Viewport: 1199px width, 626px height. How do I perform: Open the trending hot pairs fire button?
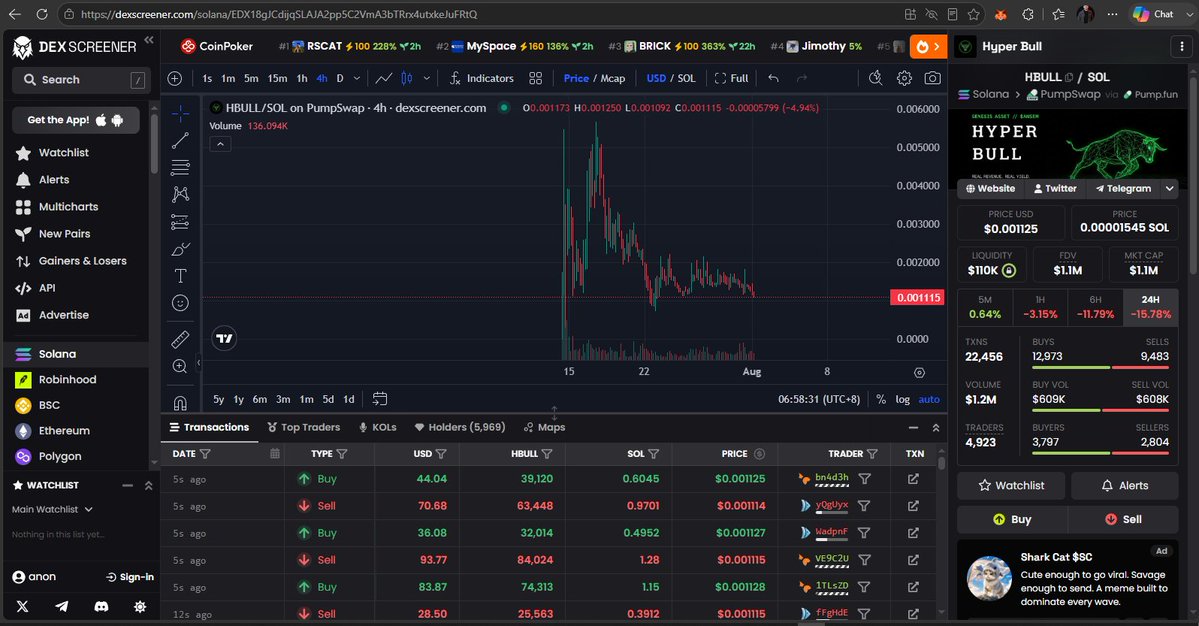pos(928,47)
